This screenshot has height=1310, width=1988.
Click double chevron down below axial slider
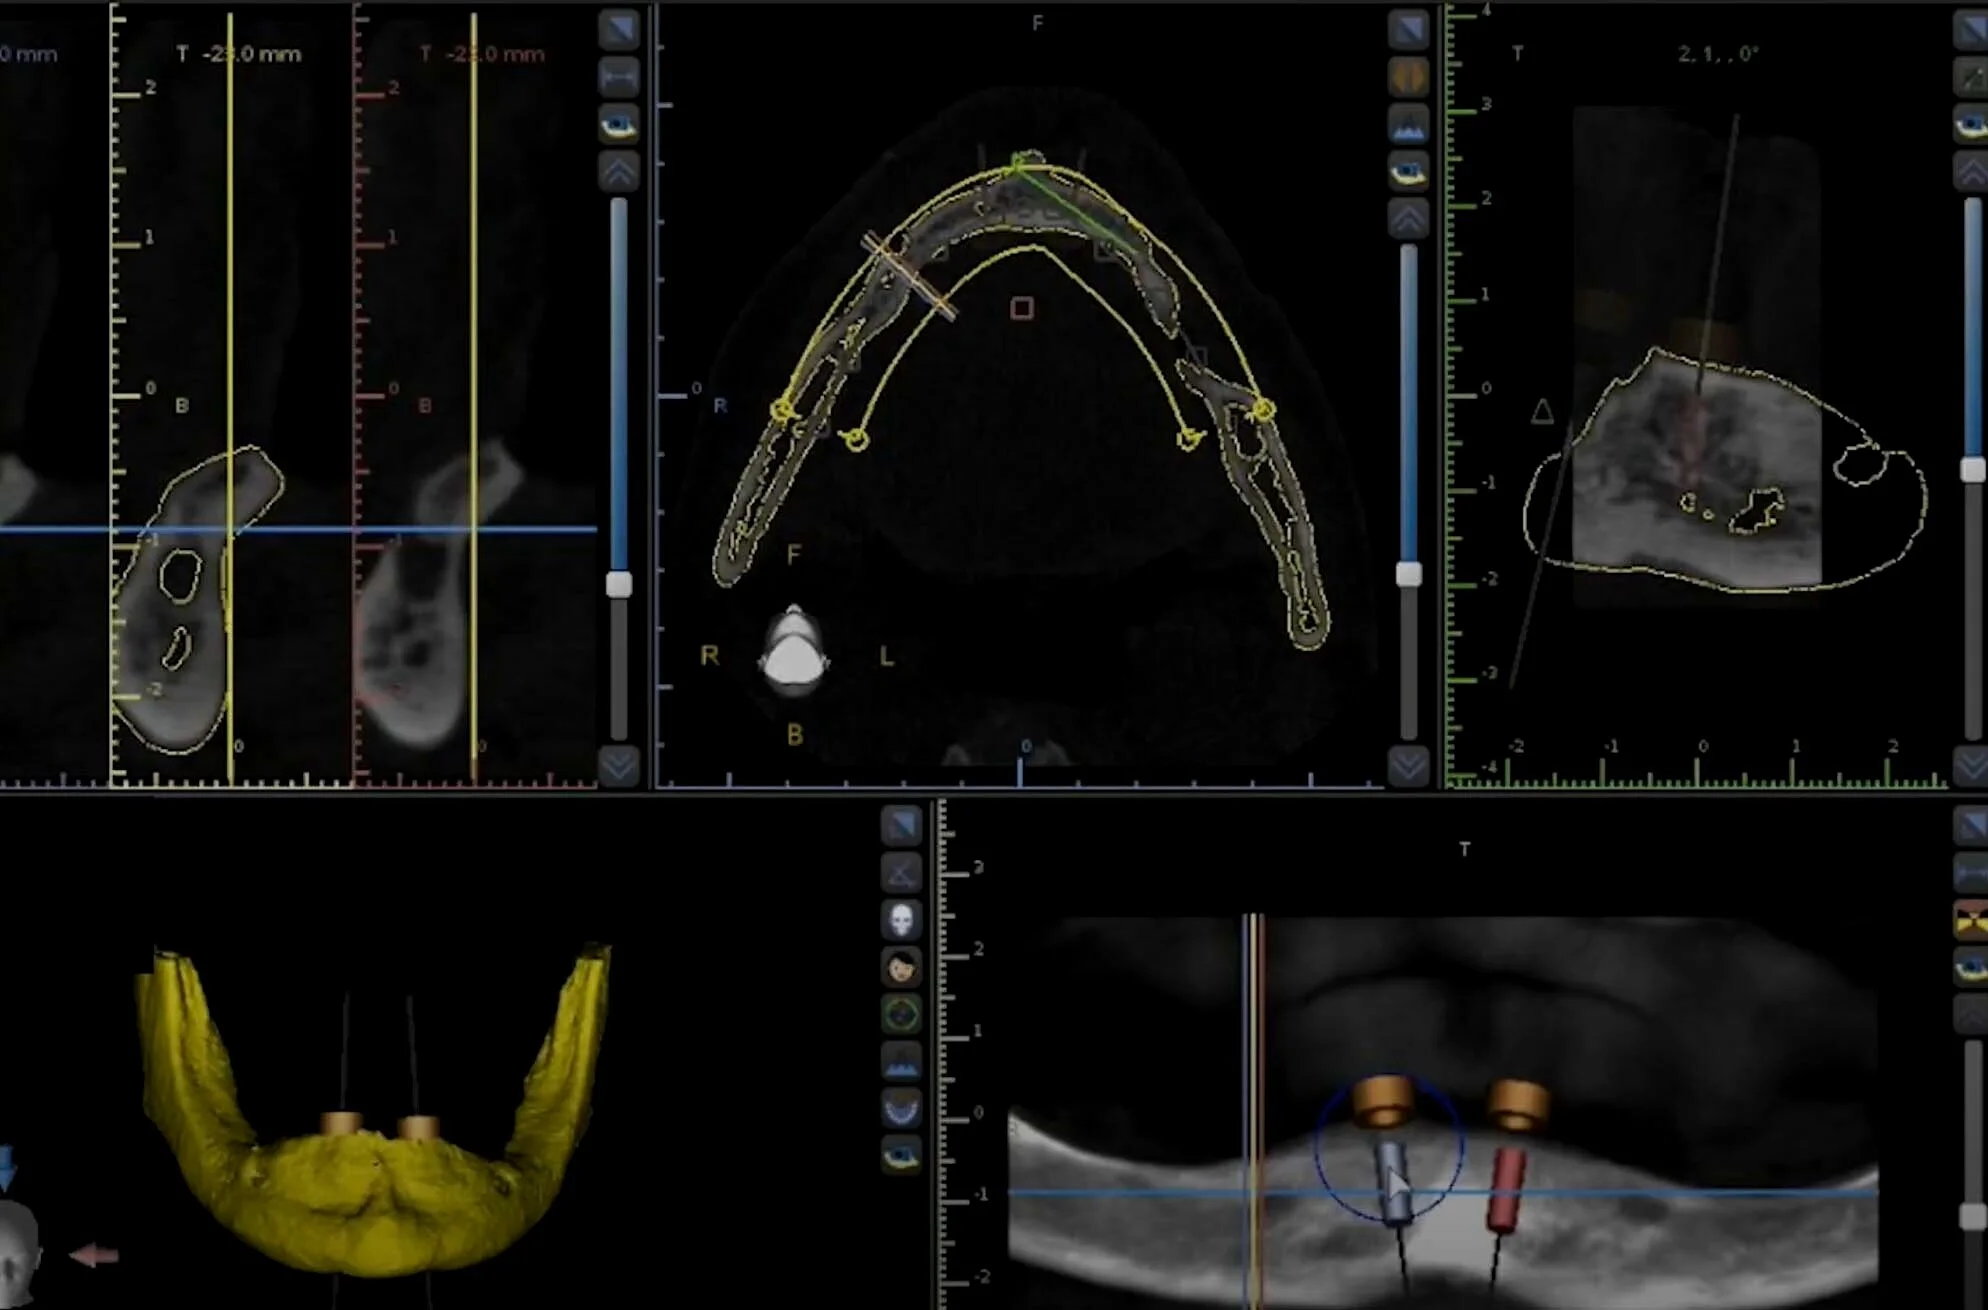click(x=1408, y=767)
